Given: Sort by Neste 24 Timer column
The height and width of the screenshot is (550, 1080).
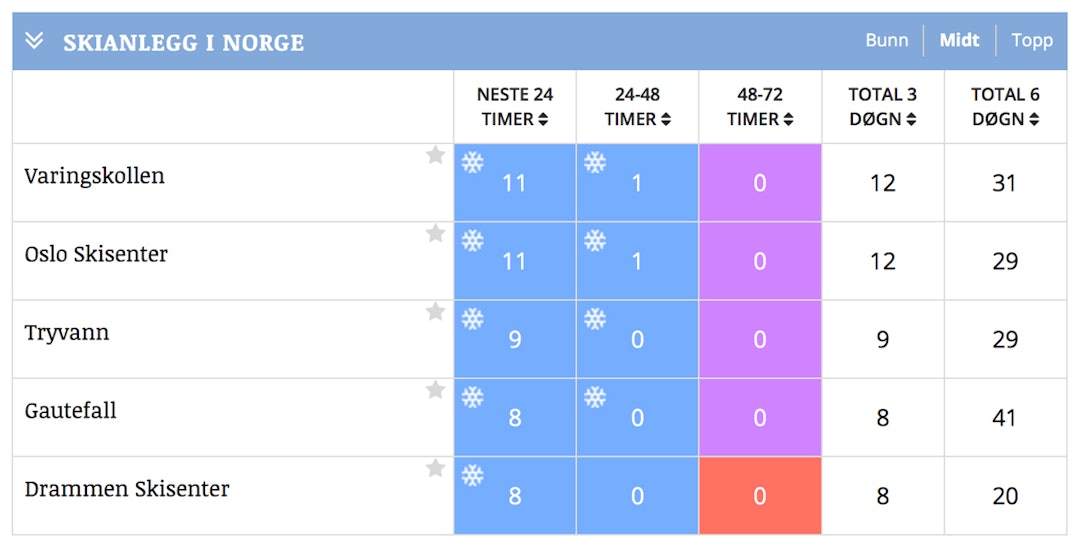Looking at the screenshot, I should click(x=515, y=107).
